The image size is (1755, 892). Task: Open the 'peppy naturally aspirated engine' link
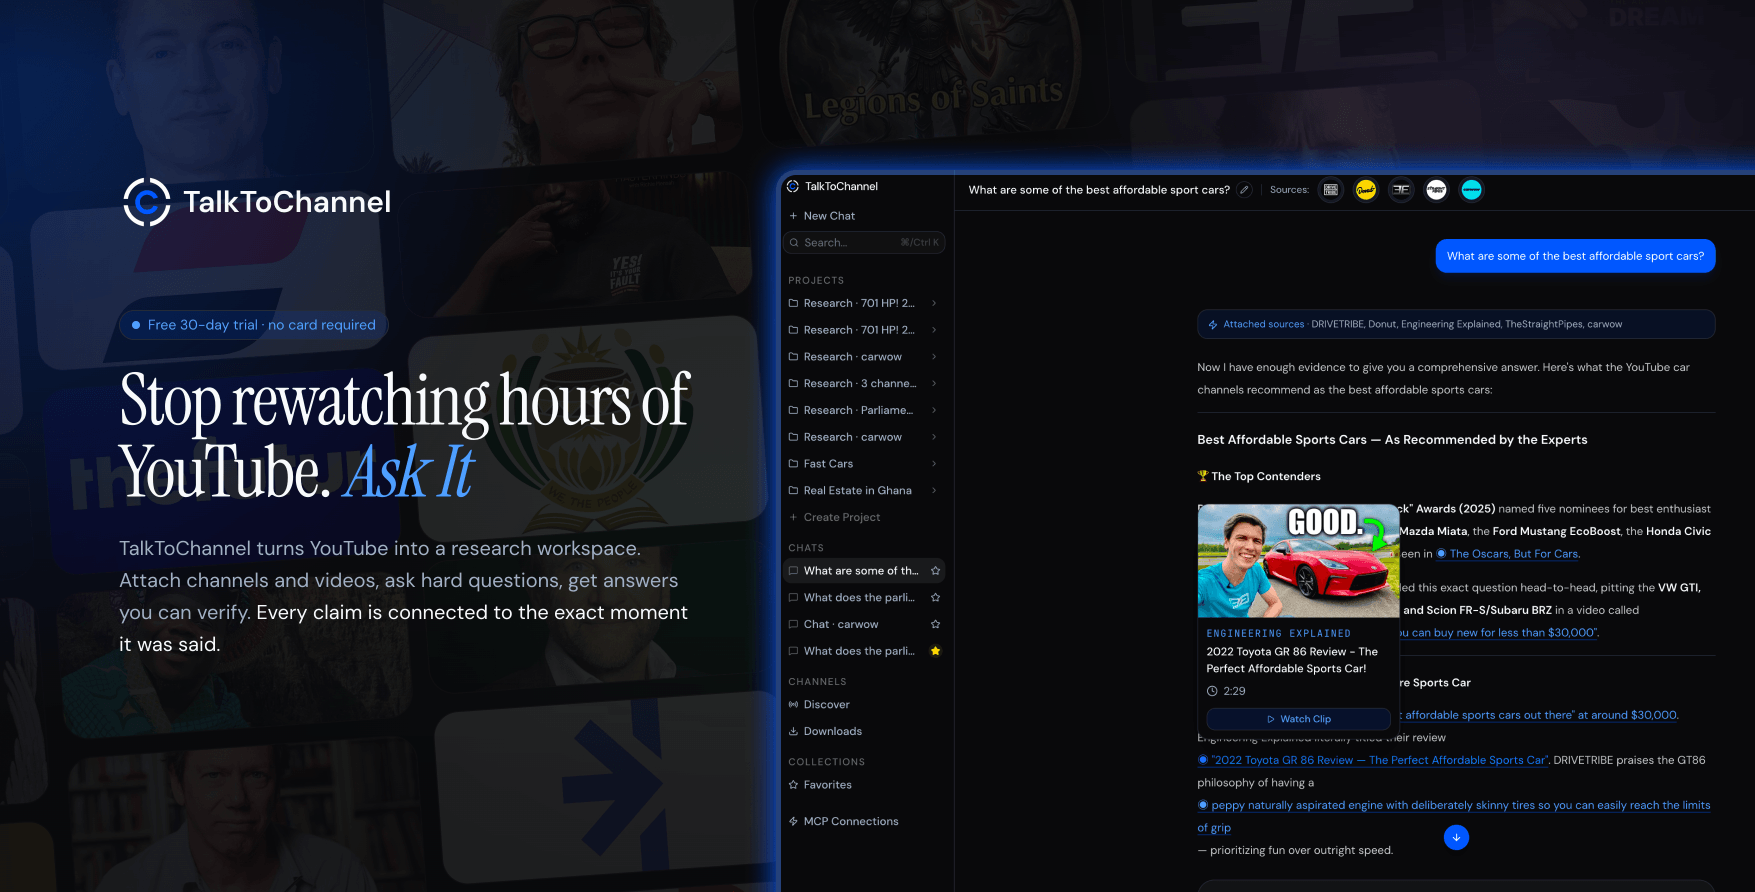pos(1454,805)
